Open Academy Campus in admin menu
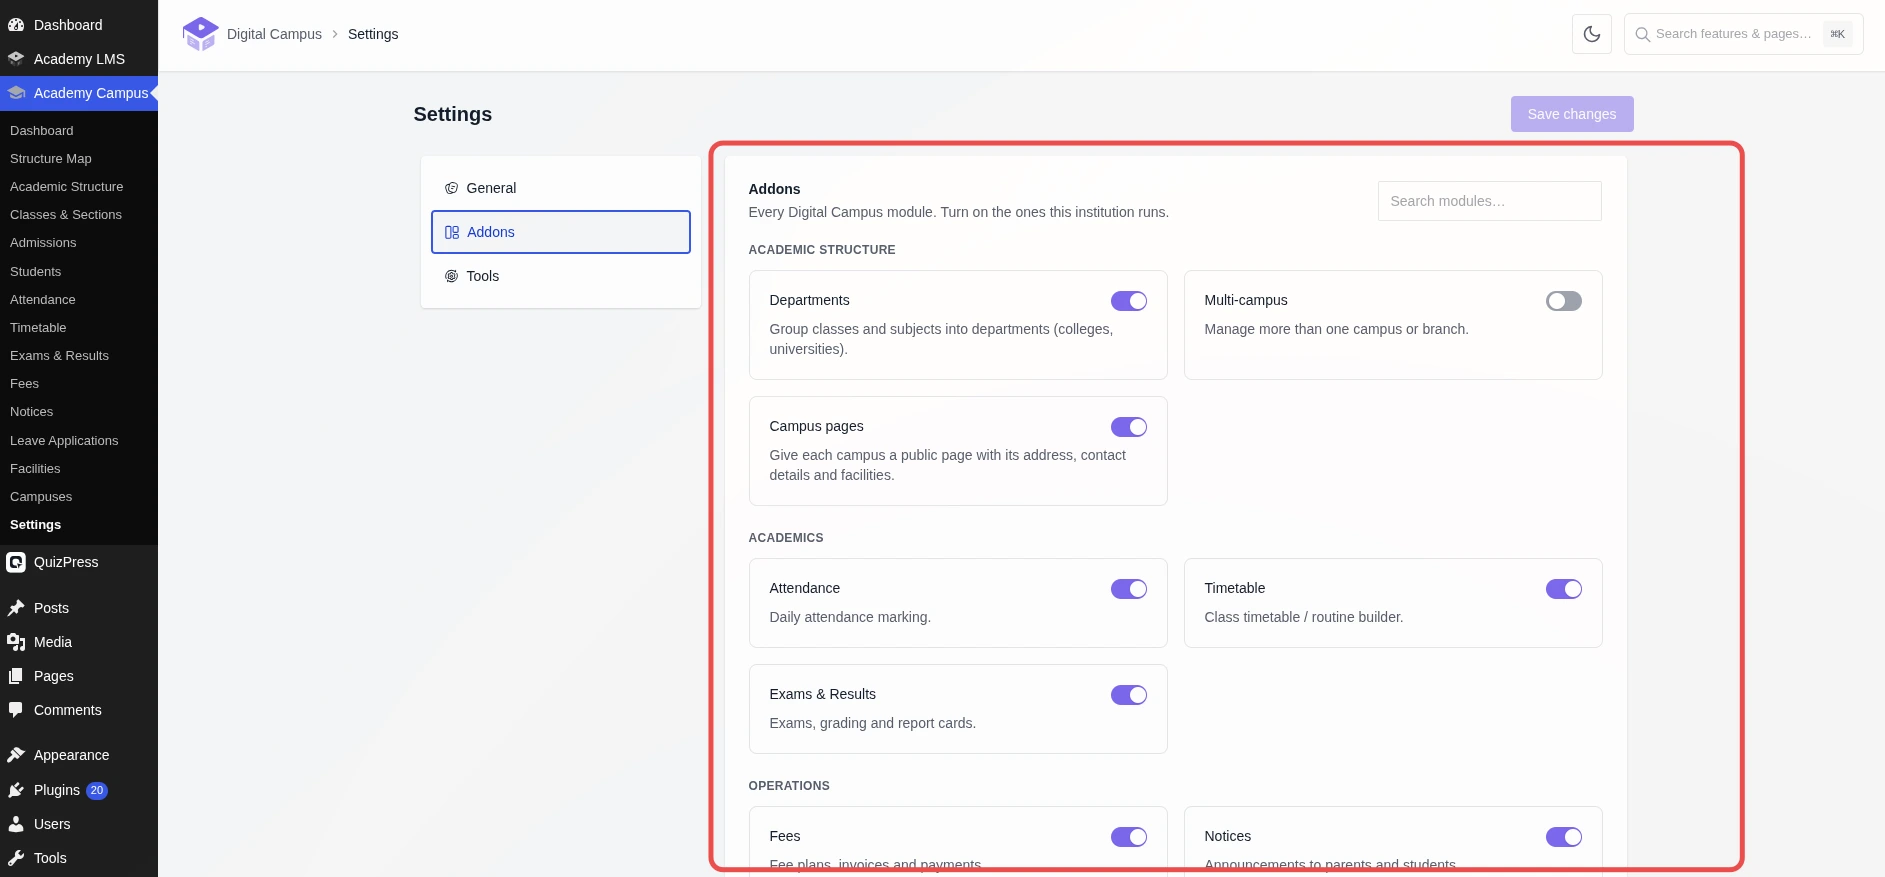This screenshot has width=1885, height=877. (79, 93)
